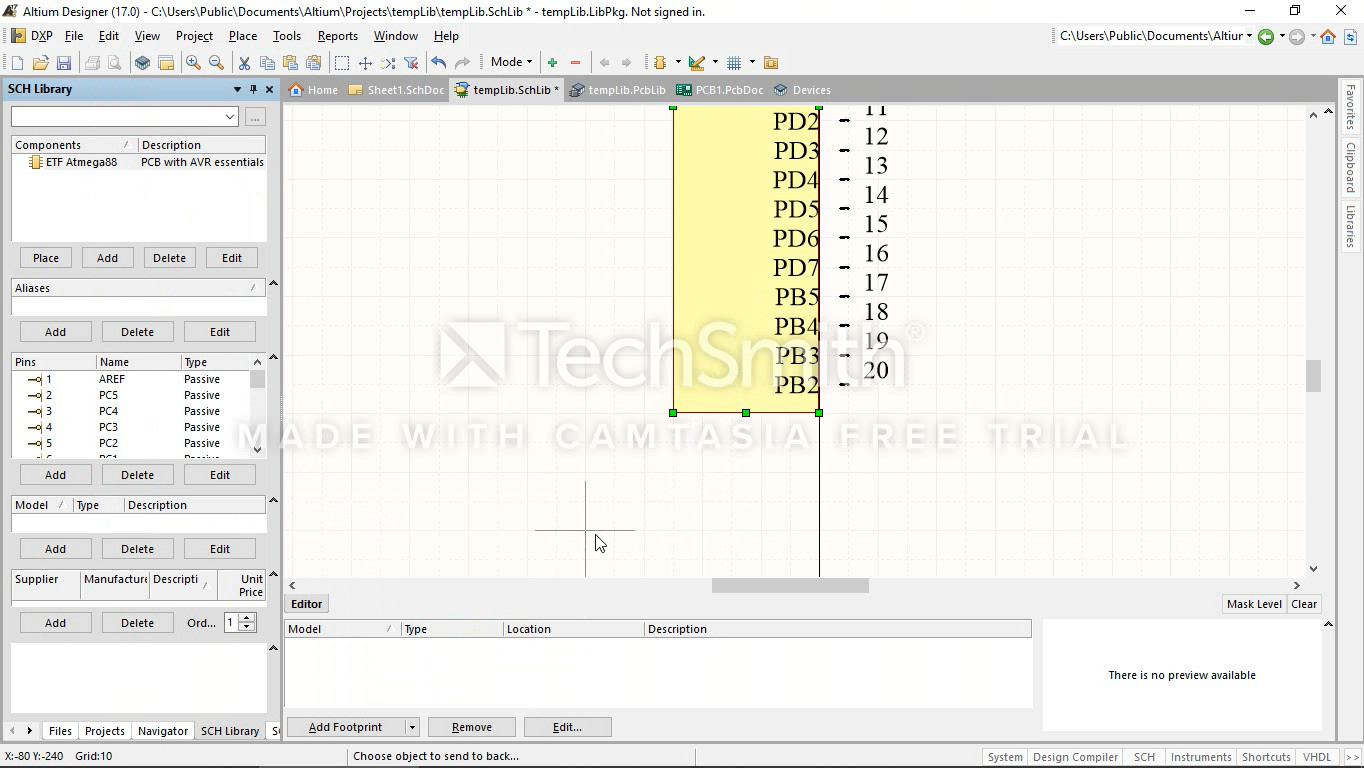
Task: Click the Place button under Components
Action: tap(46, 258)
